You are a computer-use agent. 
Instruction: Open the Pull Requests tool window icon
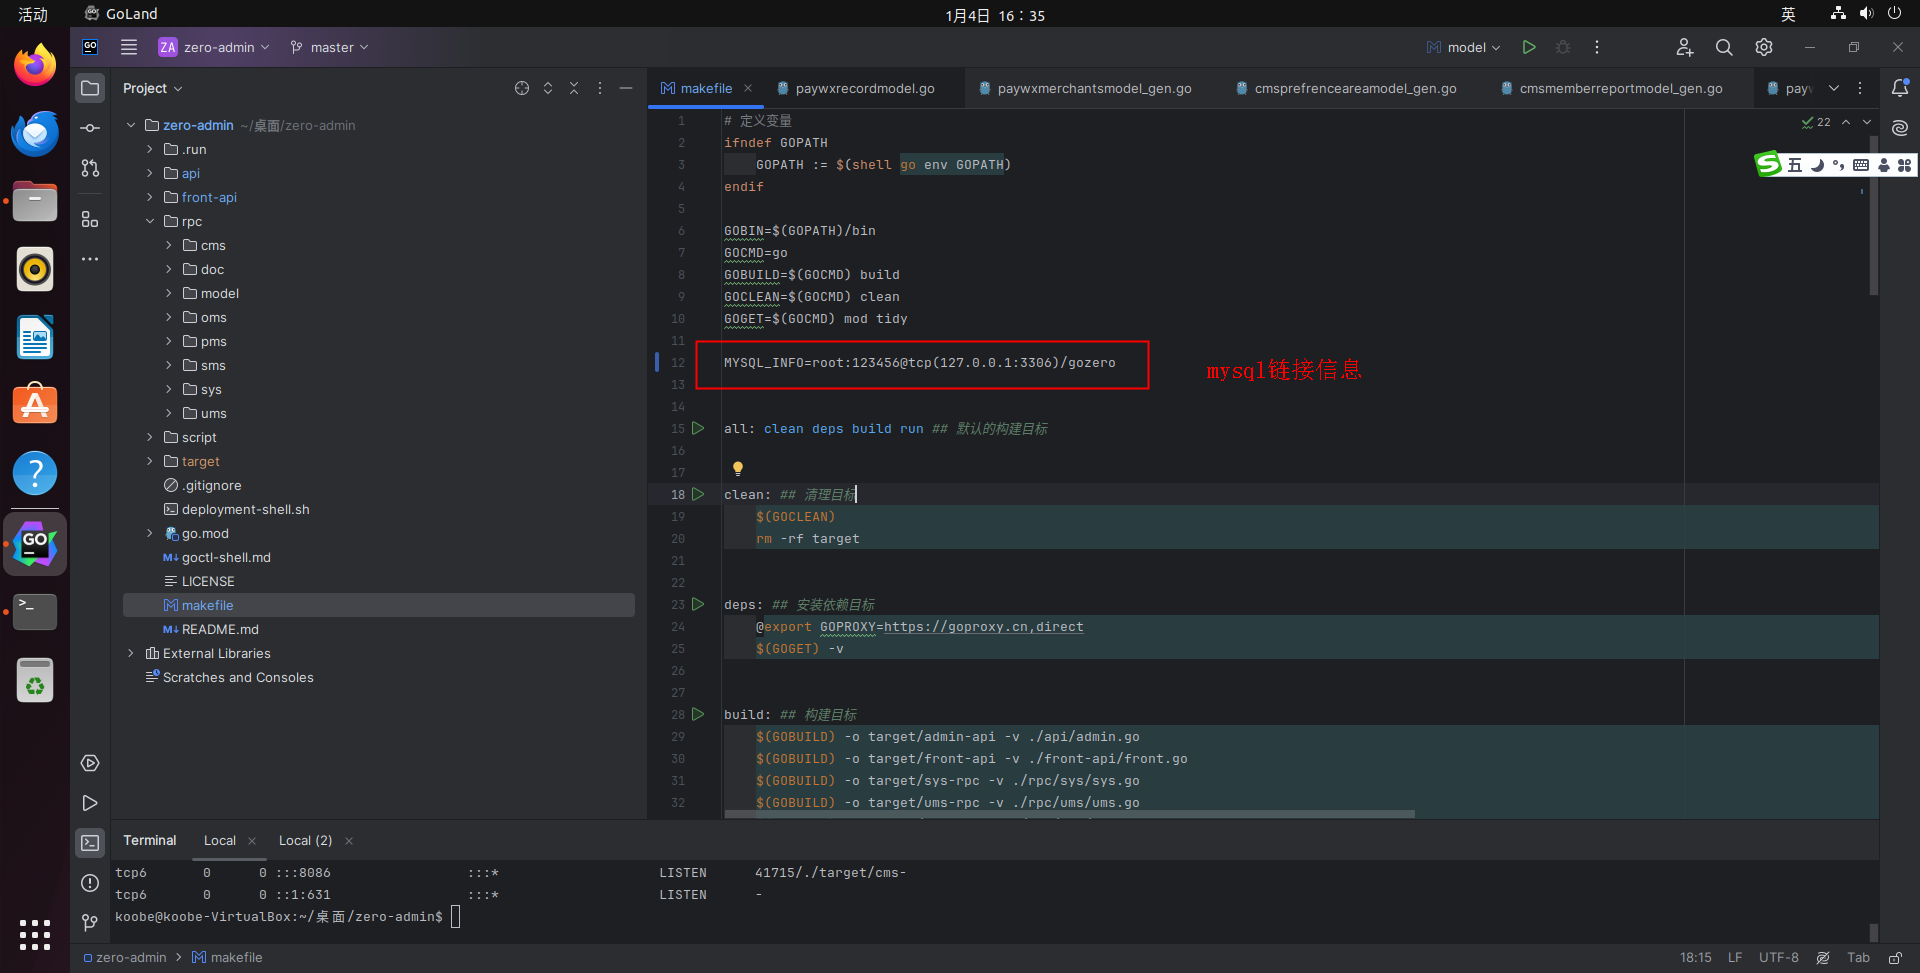tap(90, 168)
